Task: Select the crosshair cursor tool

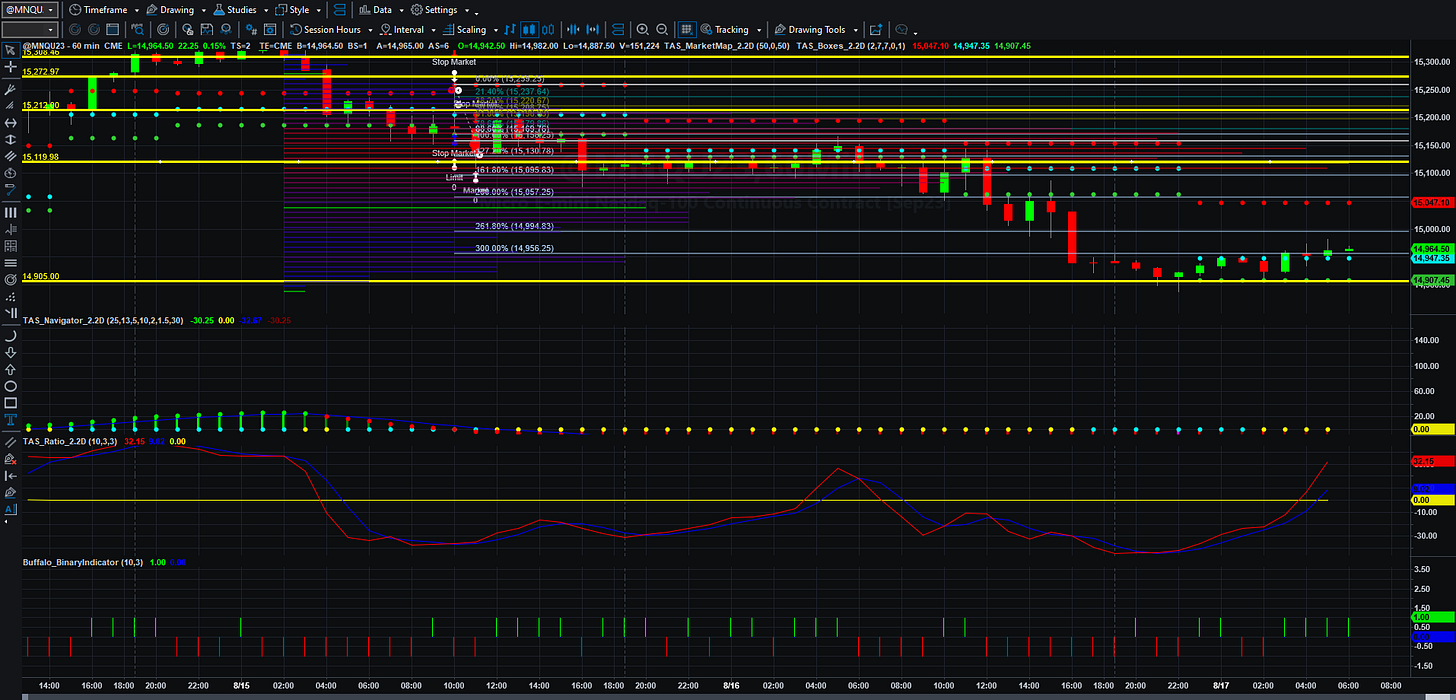Action: click(11, 66)
